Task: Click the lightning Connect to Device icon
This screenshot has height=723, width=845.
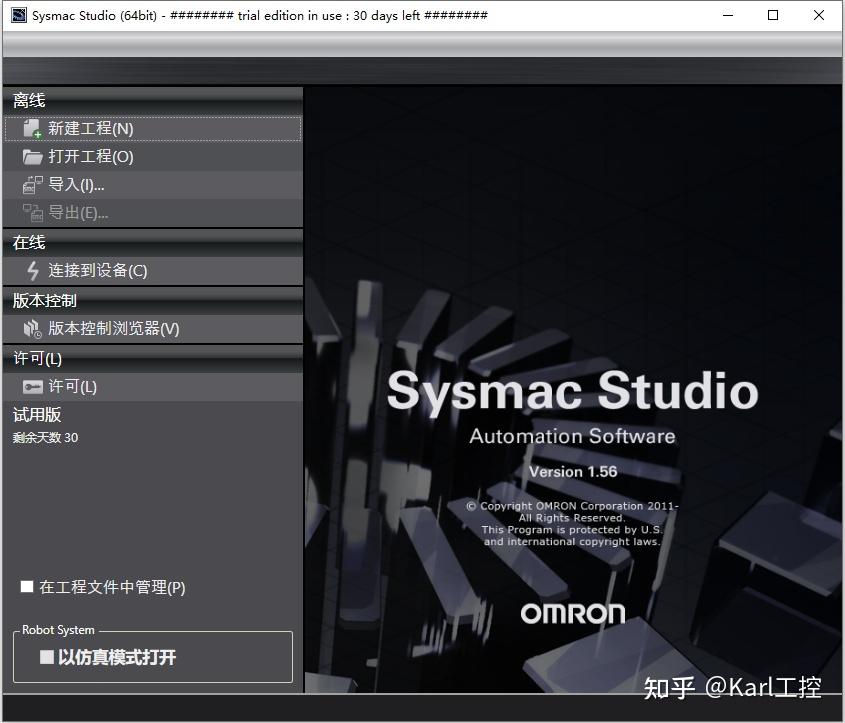Action: coord(32,271)
